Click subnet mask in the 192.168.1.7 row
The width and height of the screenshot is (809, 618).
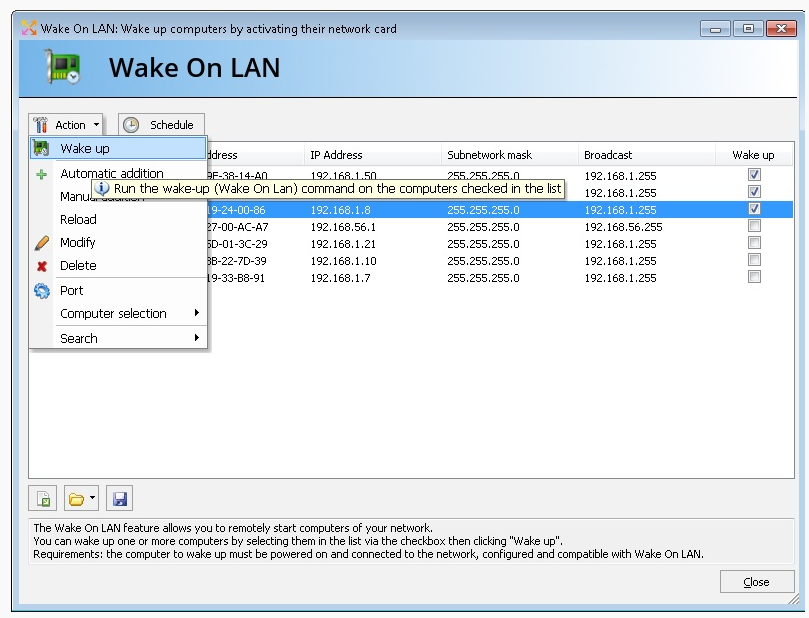point(483,278)
